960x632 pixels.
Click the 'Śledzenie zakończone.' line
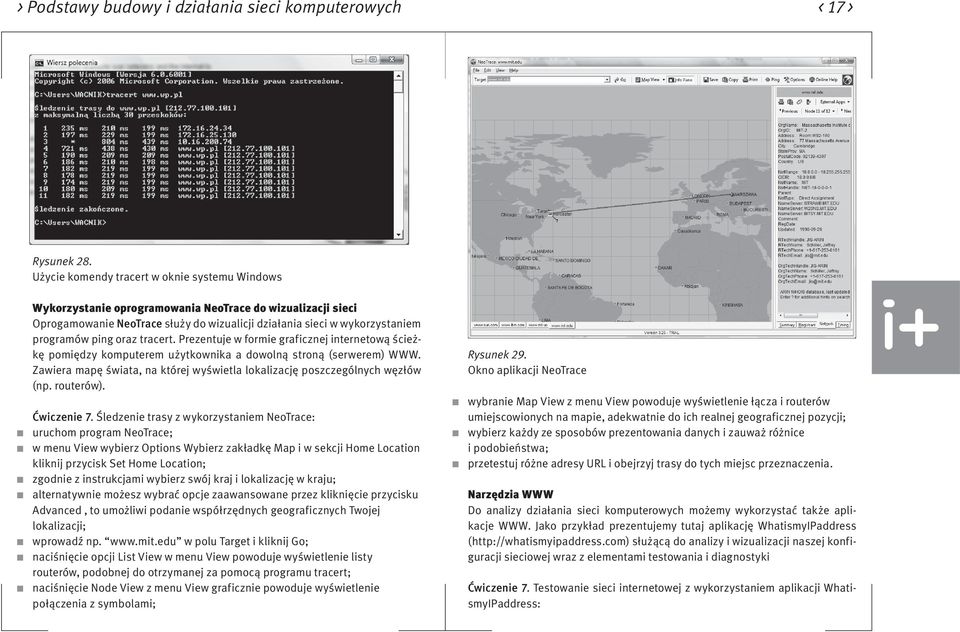(x=81, y=209)
